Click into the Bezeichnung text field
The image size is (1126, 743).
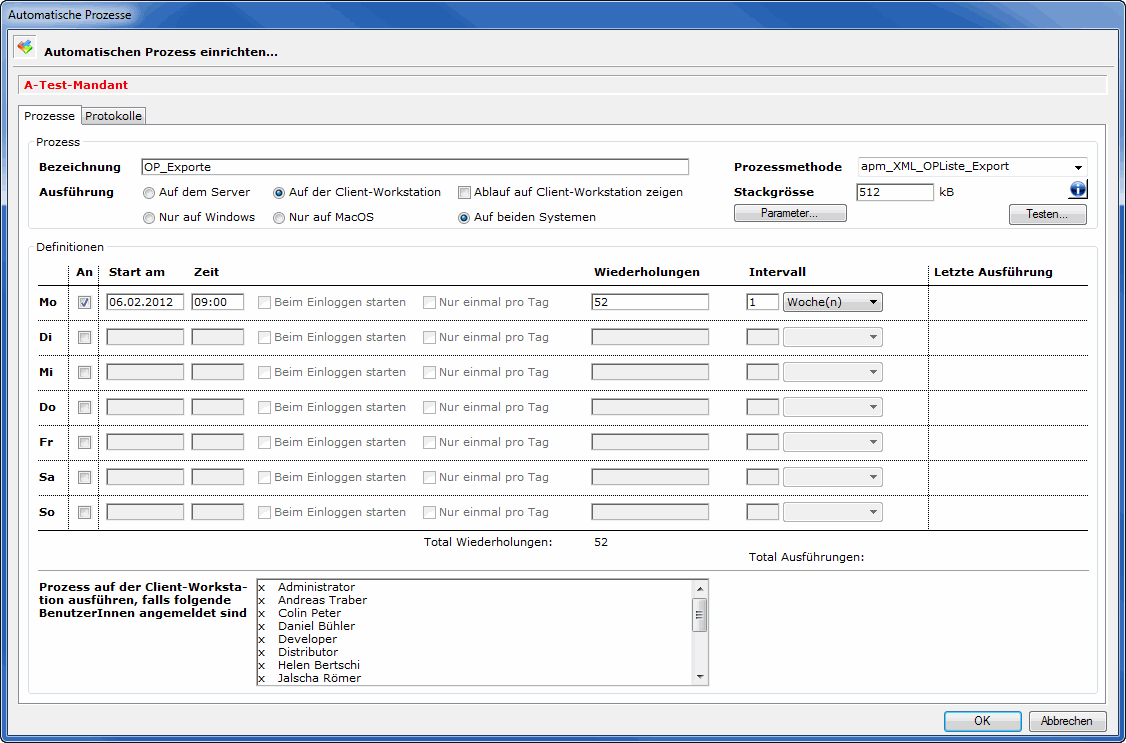[415, 167]
